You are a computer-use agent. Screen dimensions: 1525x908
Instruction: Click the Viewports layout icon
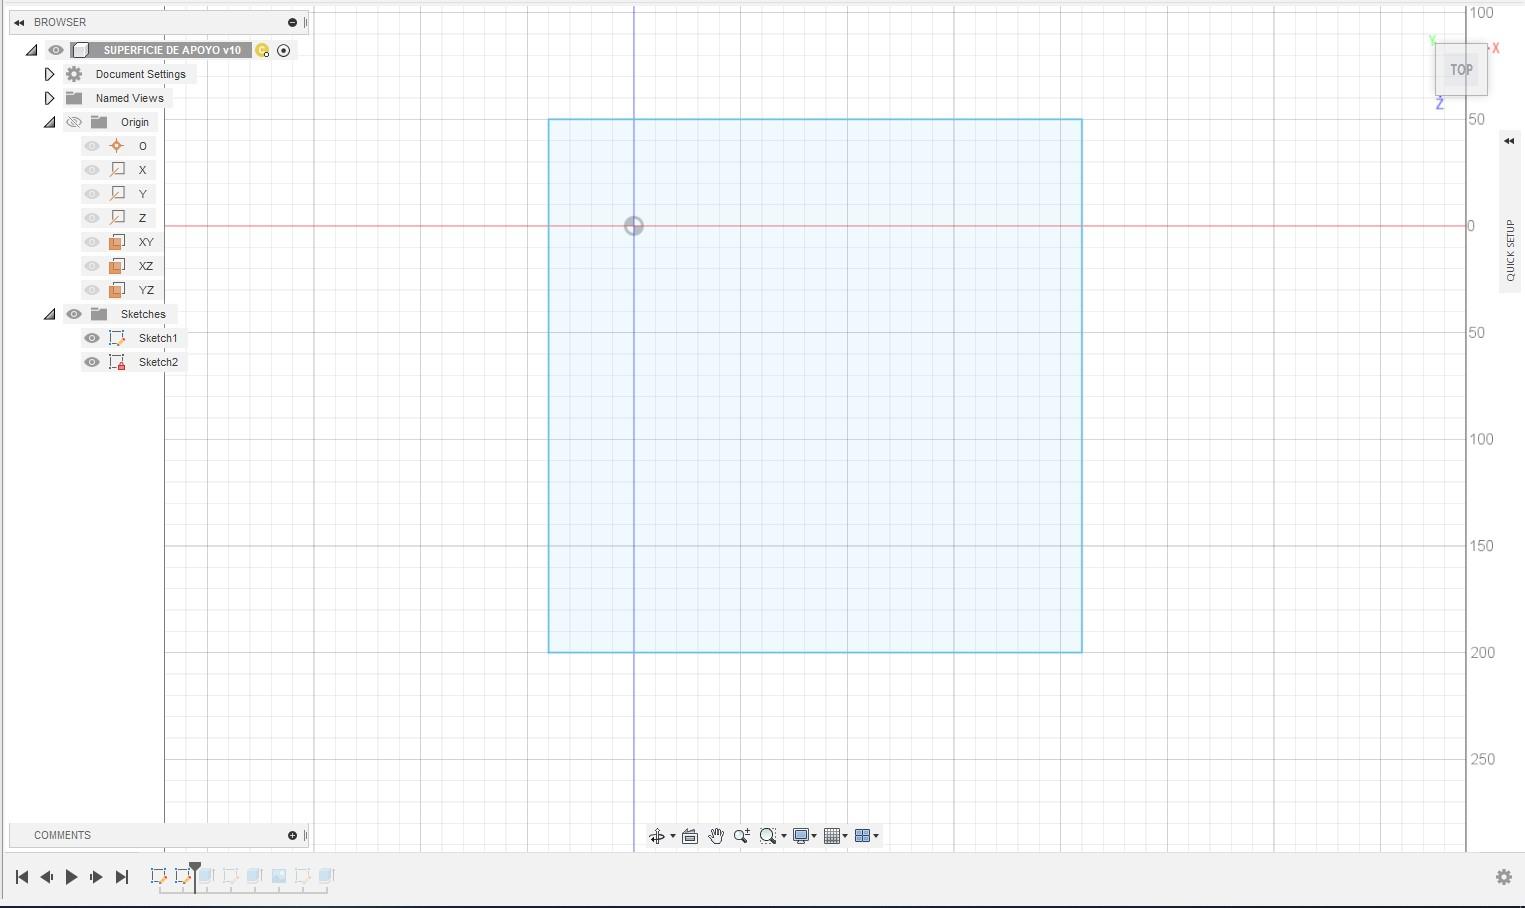point(865,836)
